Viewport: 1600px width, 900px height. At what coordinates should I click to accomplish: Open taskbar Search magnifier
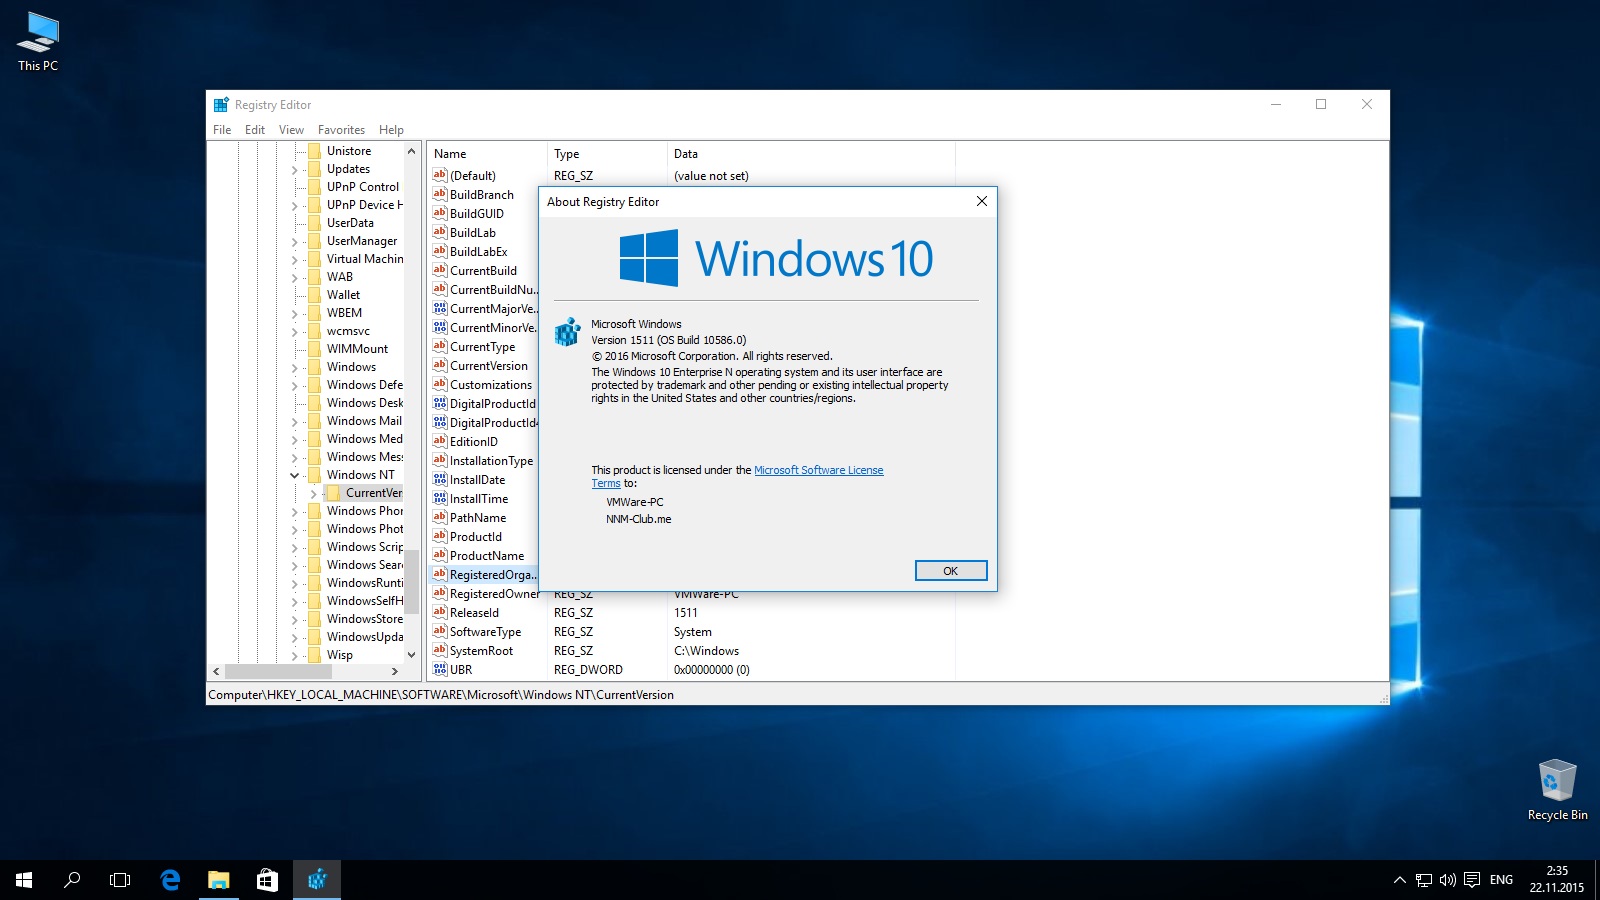click(x=72, y=880)
